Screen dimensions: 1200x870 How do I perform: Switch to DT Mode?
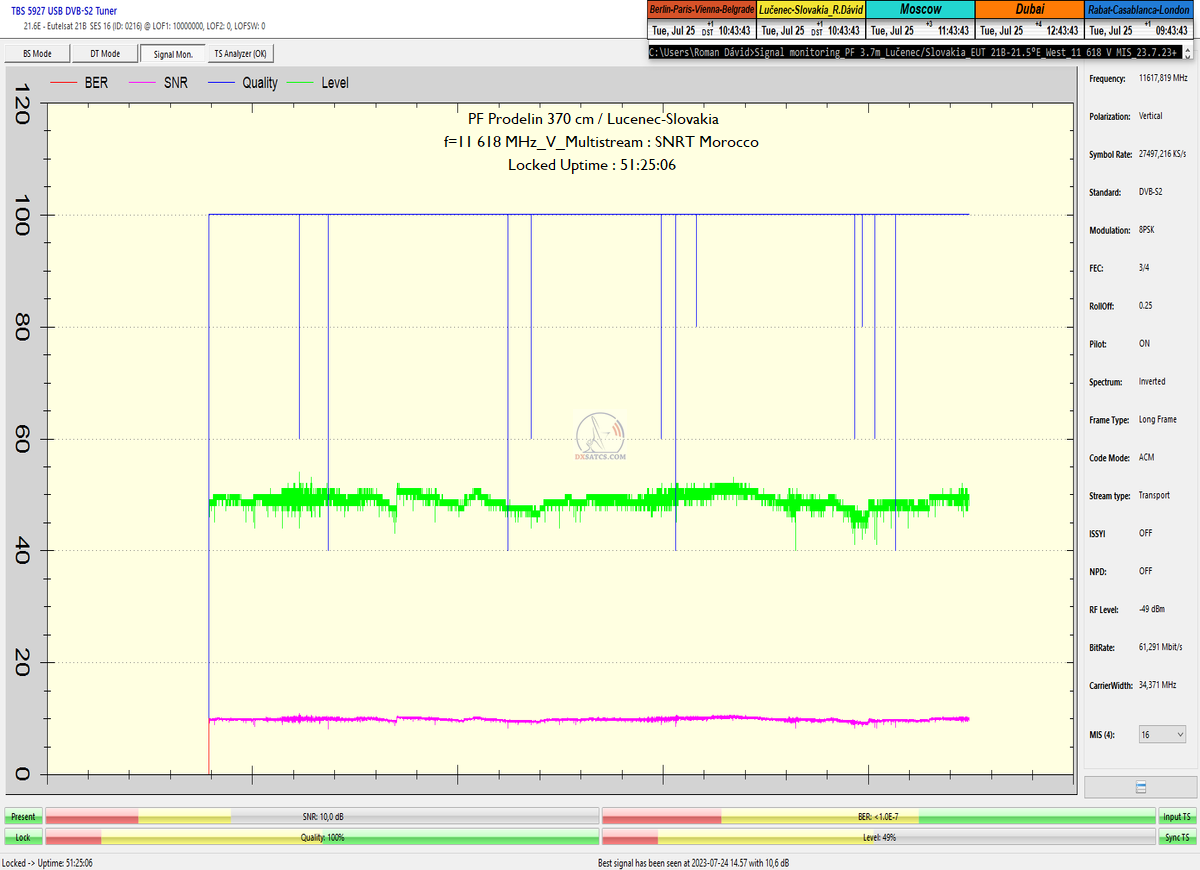[105, 54]
